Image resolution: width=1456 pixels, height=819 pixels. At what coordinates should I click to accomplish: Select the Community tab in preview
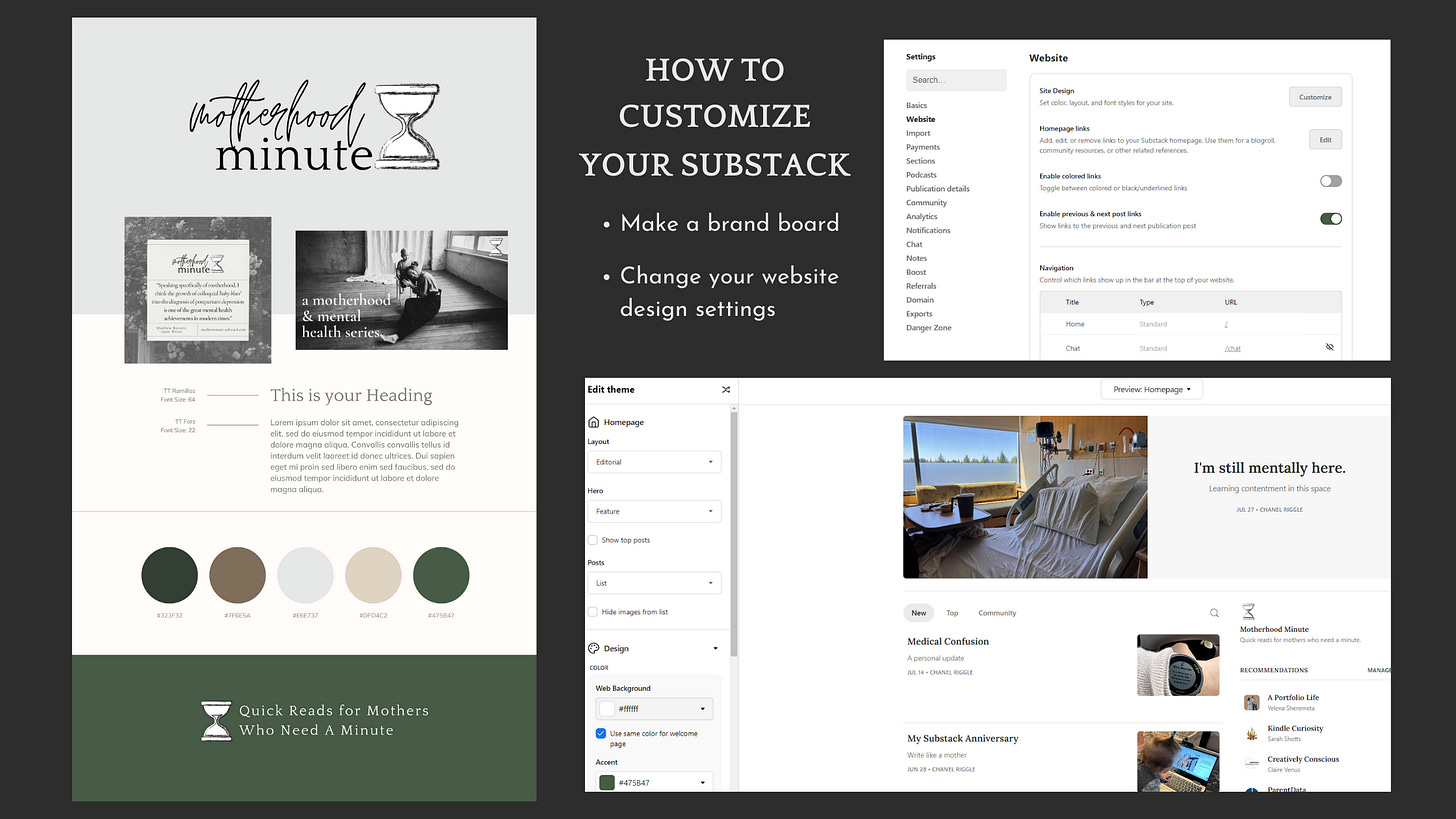997,613
